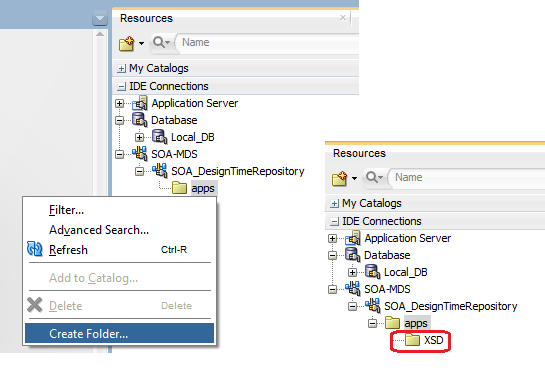545x387 pixels.
Task: Click SOA_DesignTimeRepository icon in right panel
Action: [x=373, y=305]
